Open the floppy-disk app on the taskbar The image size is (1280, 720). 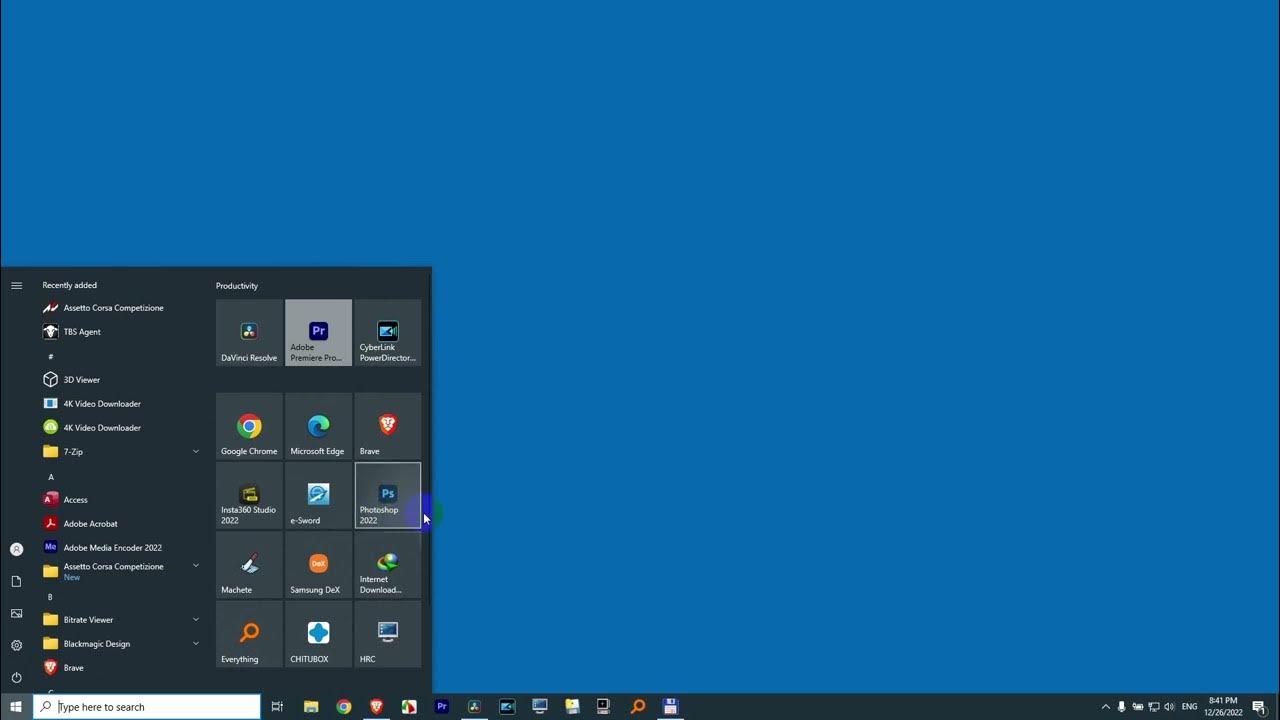coord(670,707)
